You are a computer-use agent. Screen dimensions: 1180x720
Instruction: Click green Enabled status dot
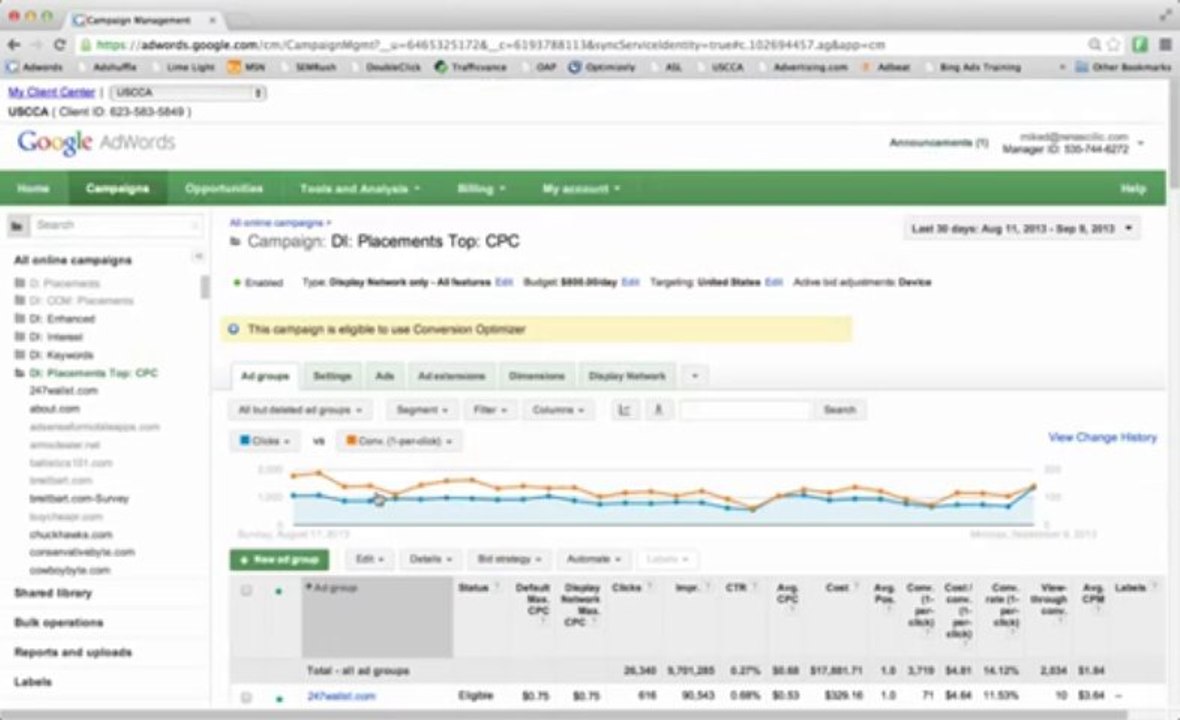(x=237, y=283)
